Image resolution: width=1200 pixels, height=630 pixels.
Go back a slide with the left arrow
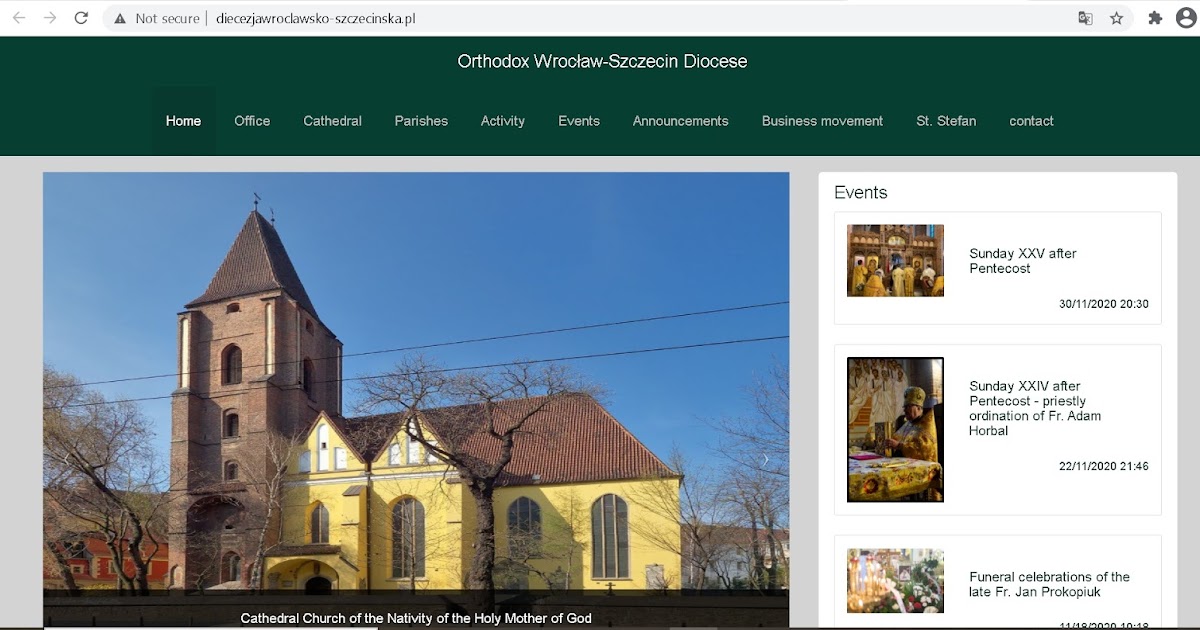point(67,457)
